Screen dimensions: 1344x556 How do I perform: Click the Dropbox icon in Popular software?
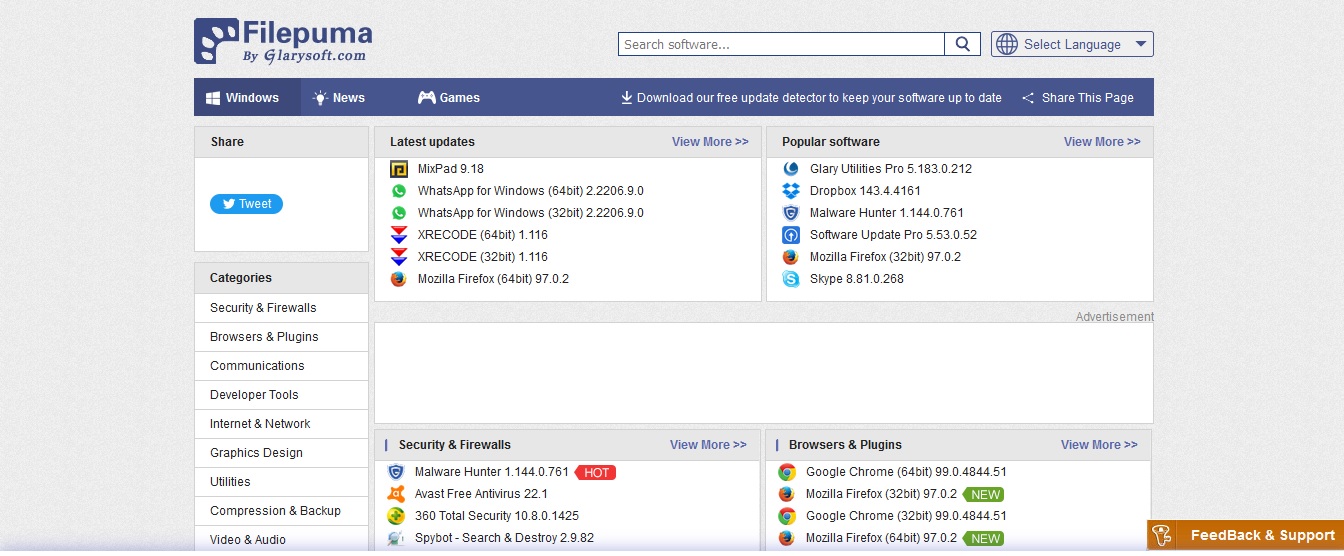click(791, 191)
